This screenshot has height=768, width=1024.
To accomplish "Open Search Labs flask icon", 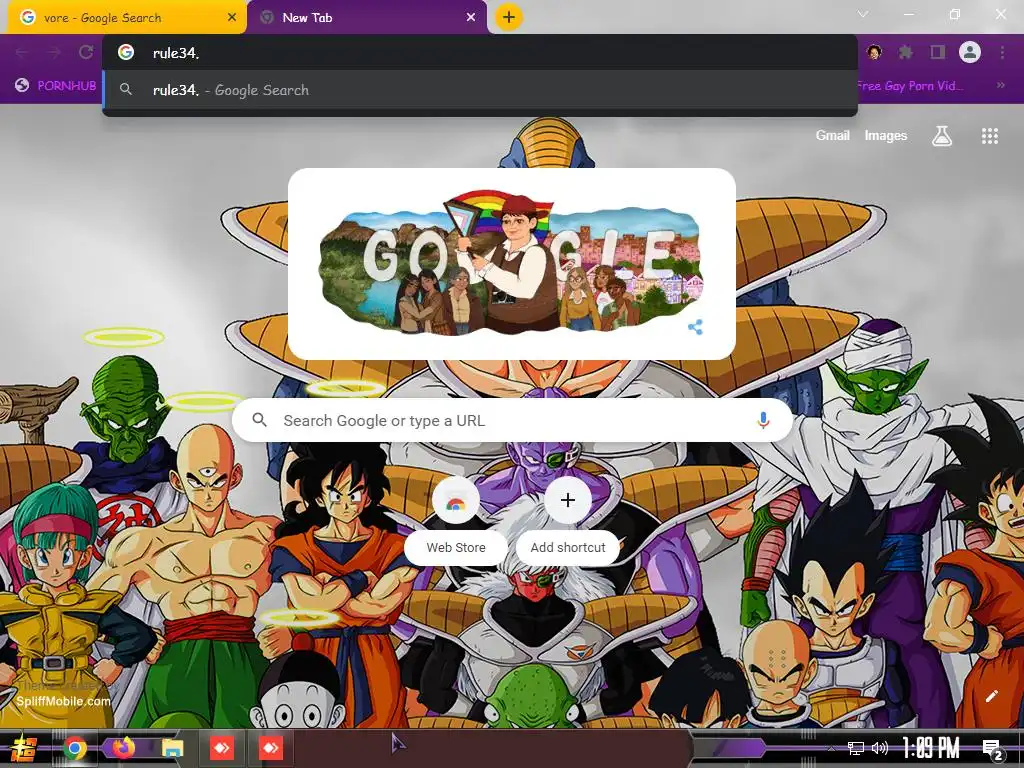I will (x=942, y=136).
